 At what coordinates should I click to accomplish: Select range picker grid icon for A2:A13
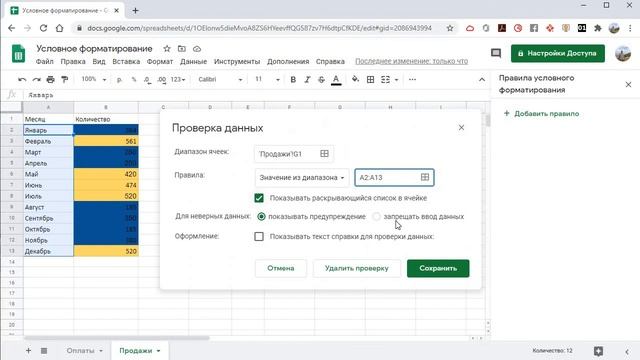tap(424, 177)
